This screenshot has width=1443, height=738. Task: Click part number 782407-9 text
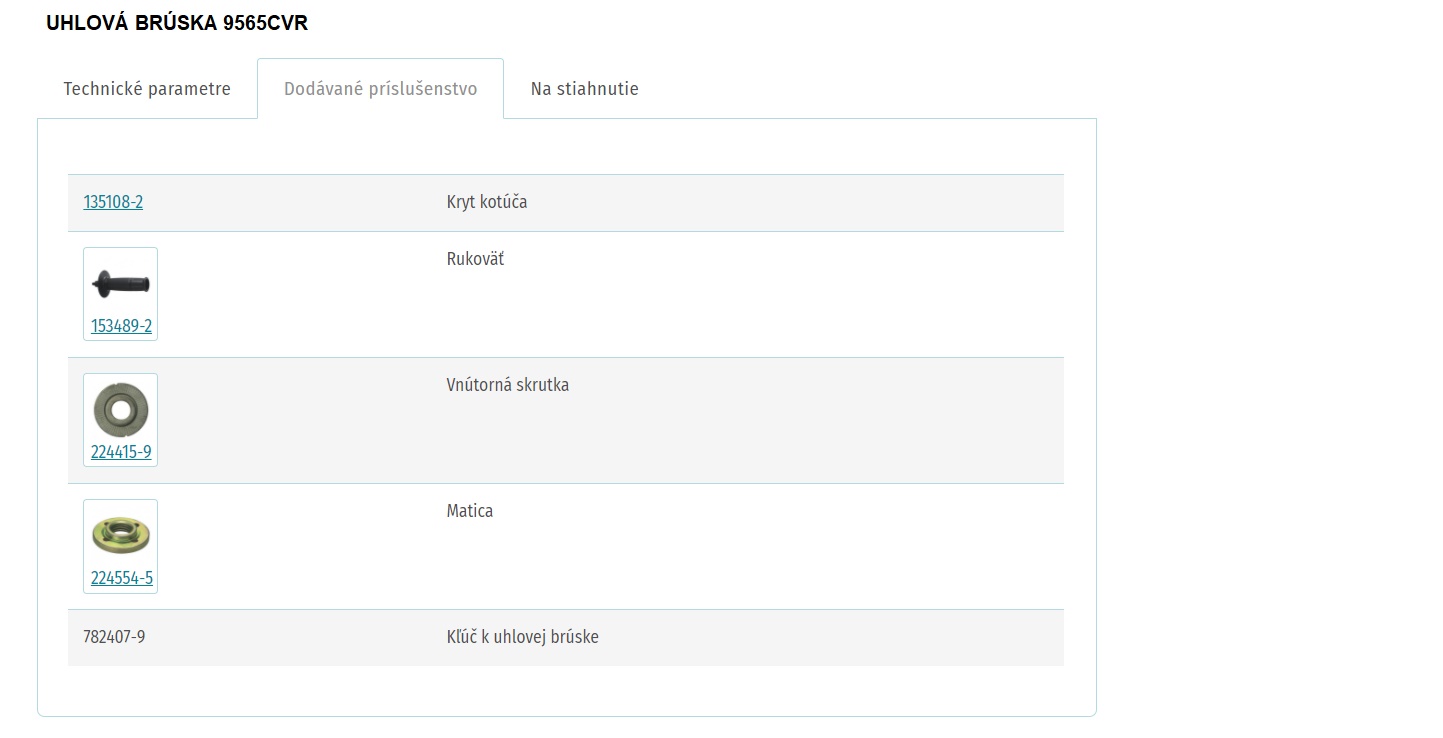click(114, 637)
